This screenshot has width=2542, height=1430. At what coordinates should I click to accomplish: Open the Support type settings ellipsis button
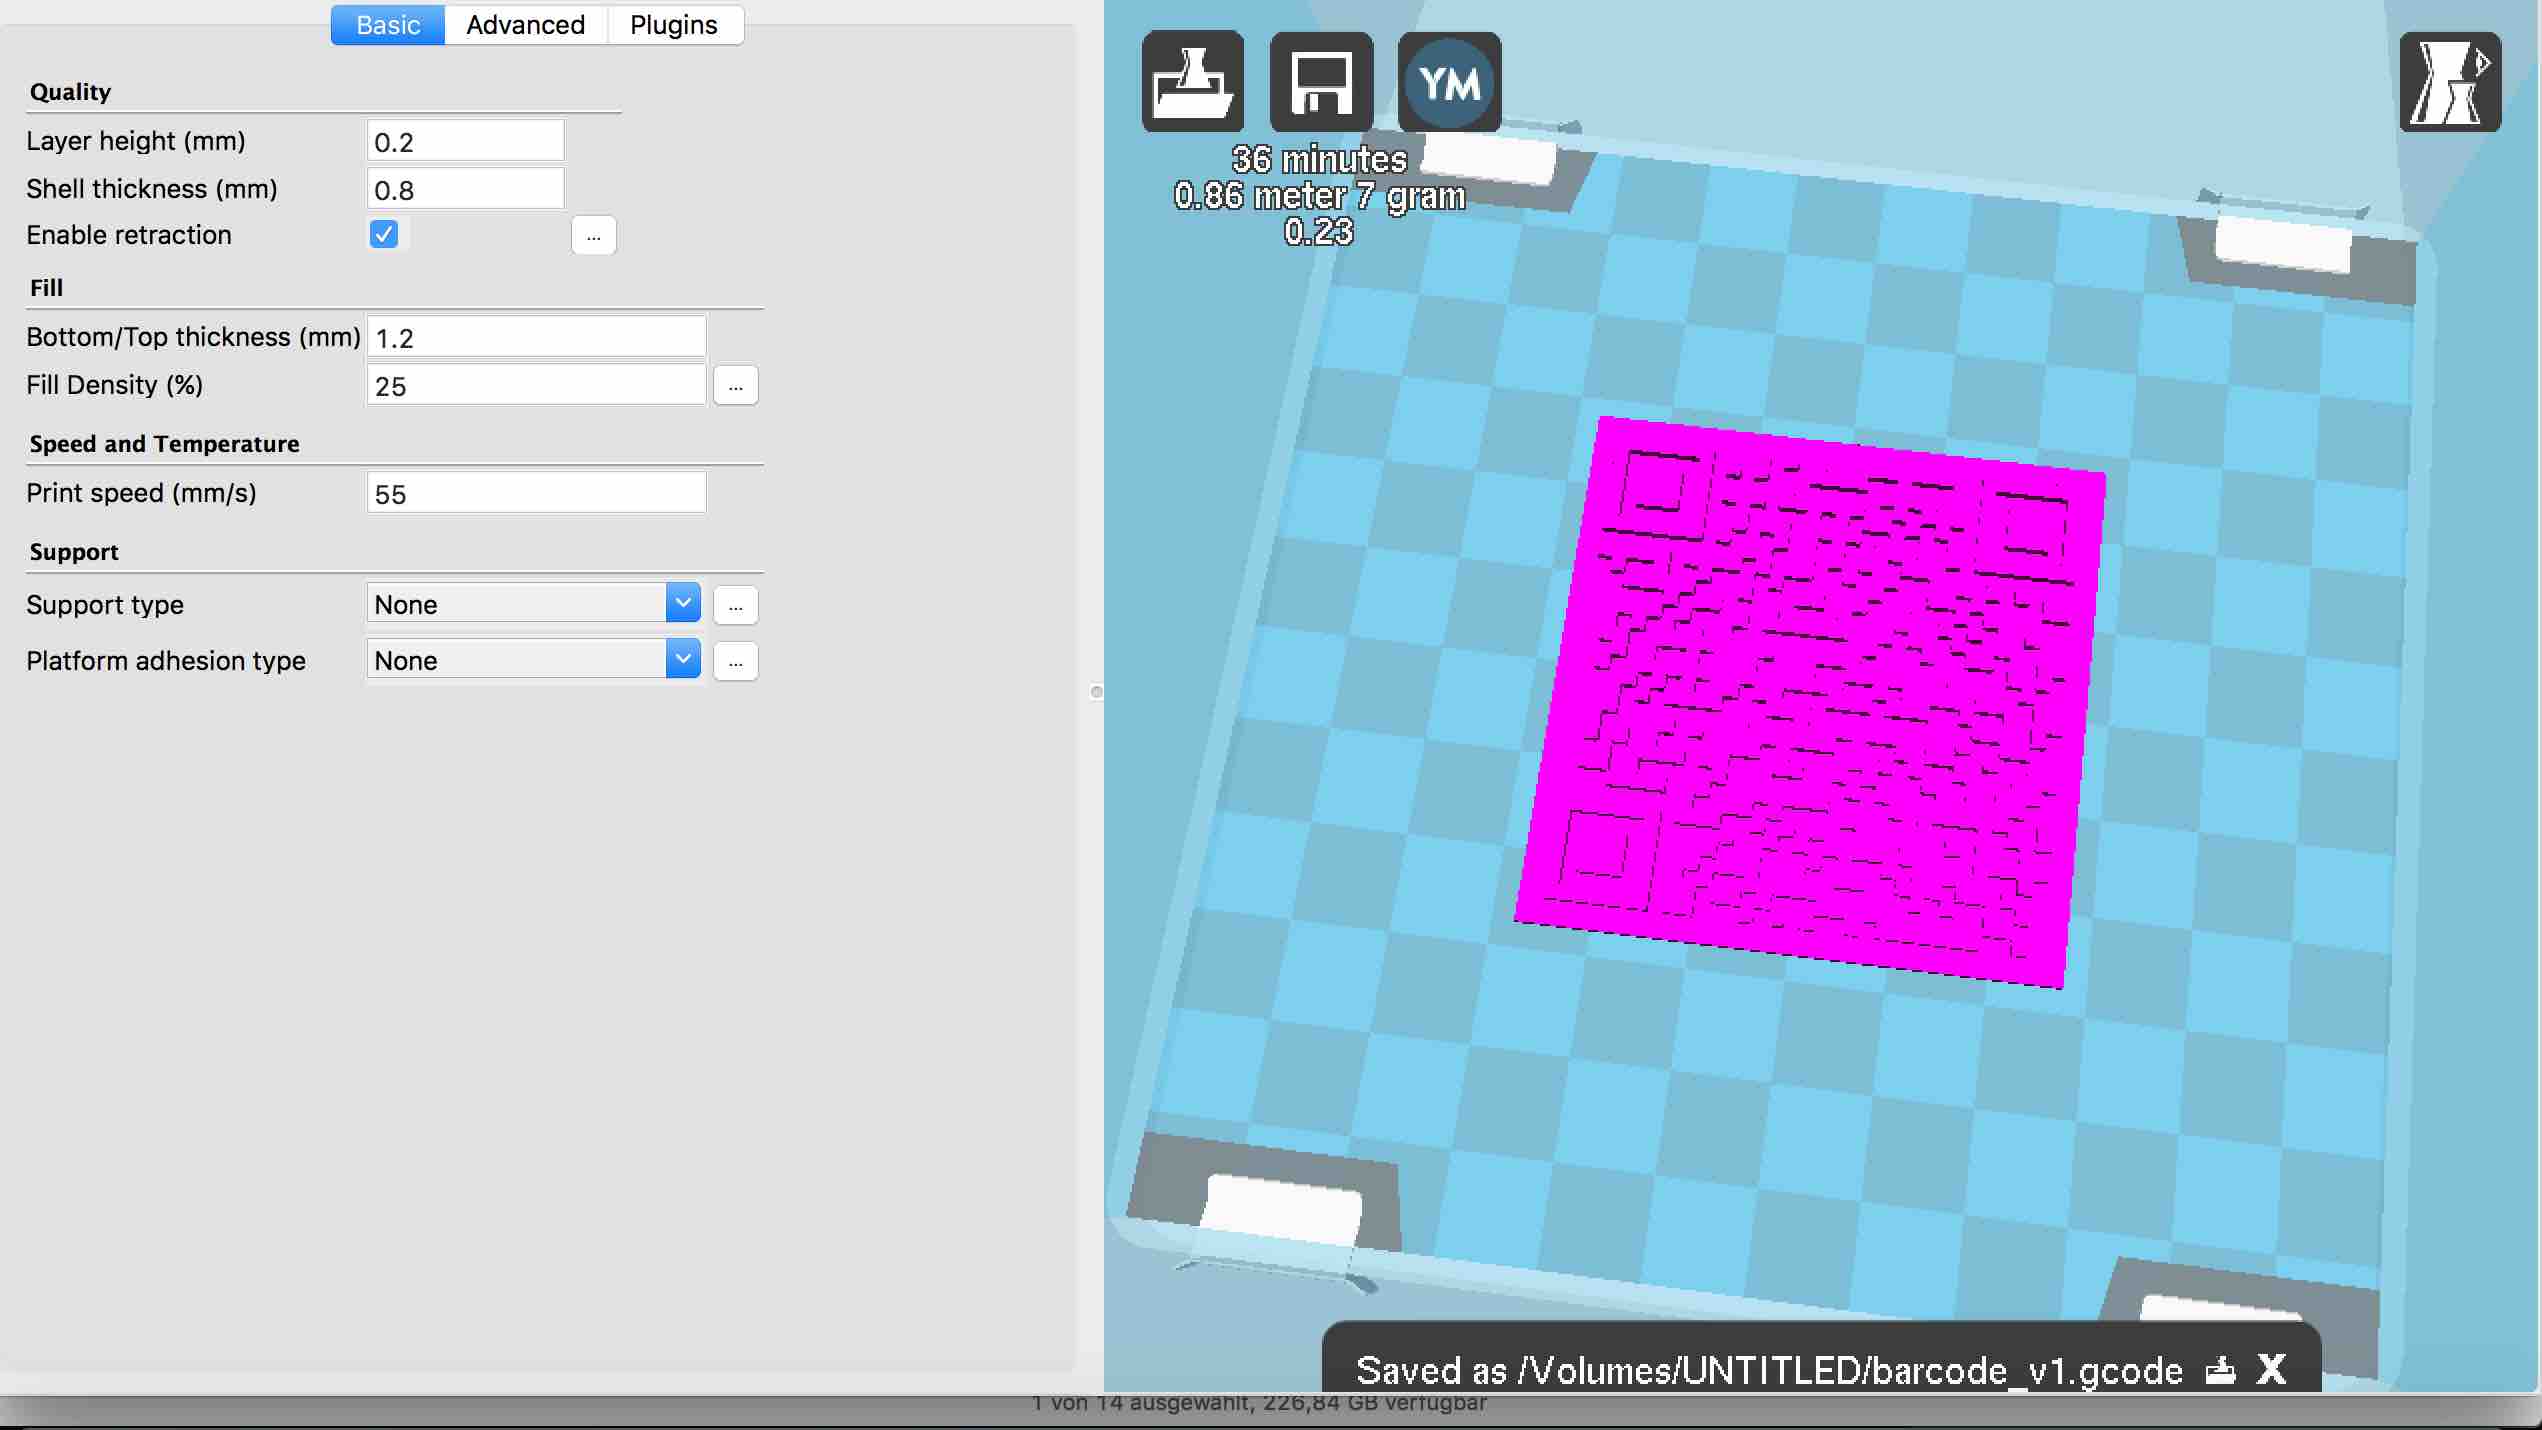pos(735,605)
